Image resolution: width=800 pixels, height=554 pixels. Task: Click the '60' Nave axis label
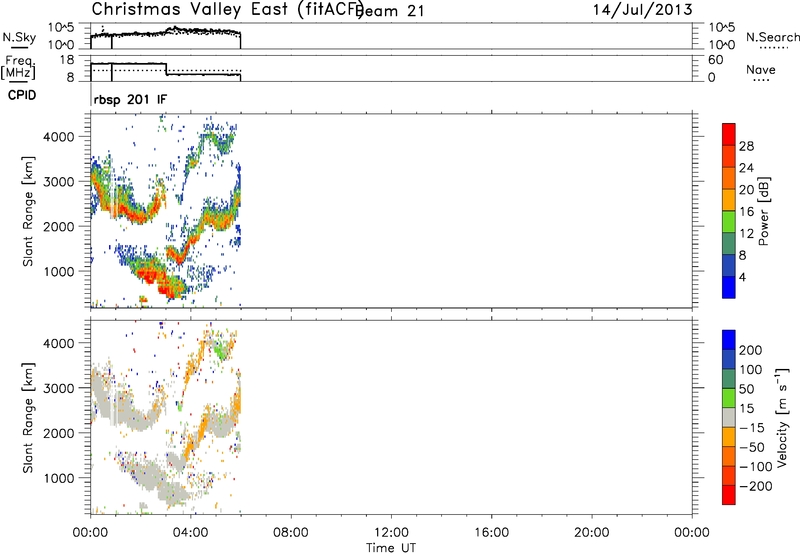pos(716,60)
